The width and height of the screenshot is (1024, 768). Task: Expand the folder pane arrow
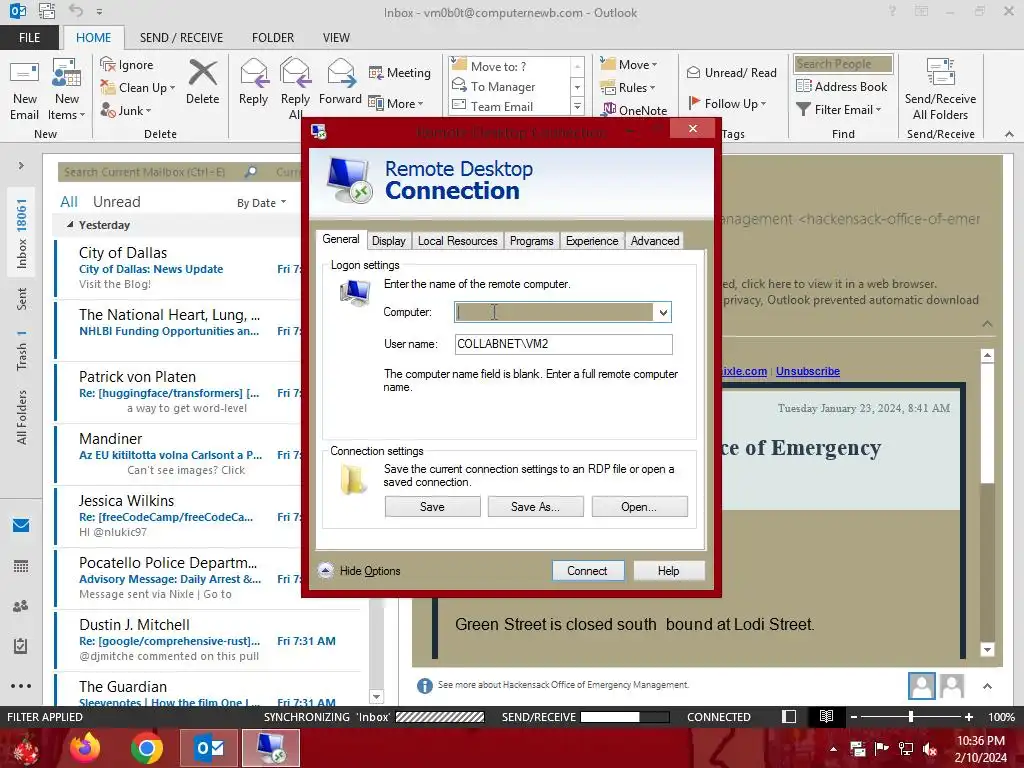(21, 166)
